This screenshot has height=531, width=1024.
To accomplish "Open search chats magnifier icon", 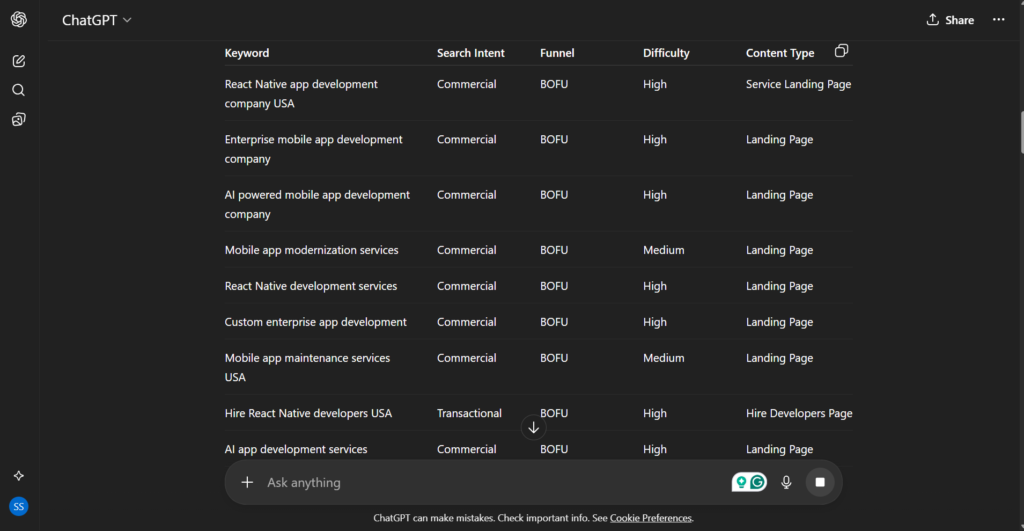I will coord(18,90).
